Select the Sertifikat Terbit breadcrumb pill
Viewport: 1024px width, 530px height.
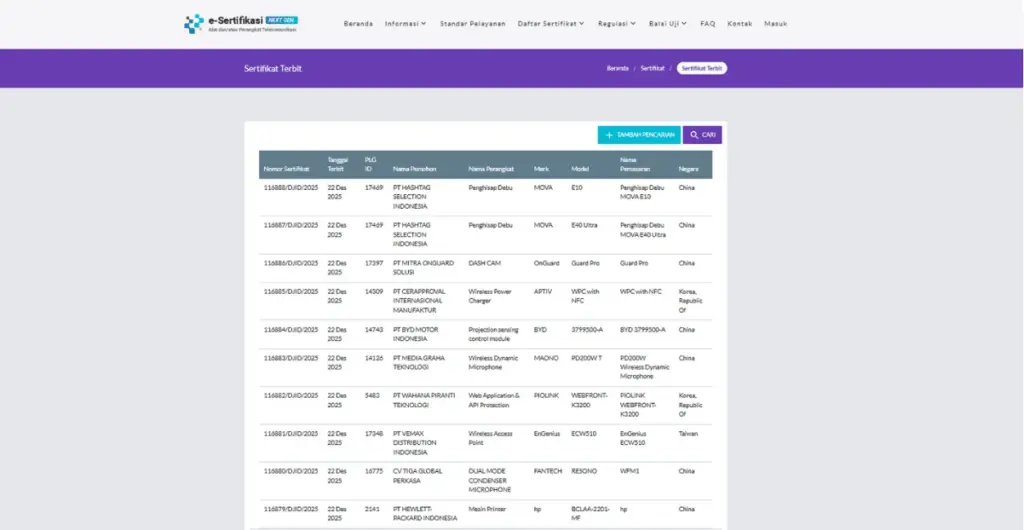701,68
